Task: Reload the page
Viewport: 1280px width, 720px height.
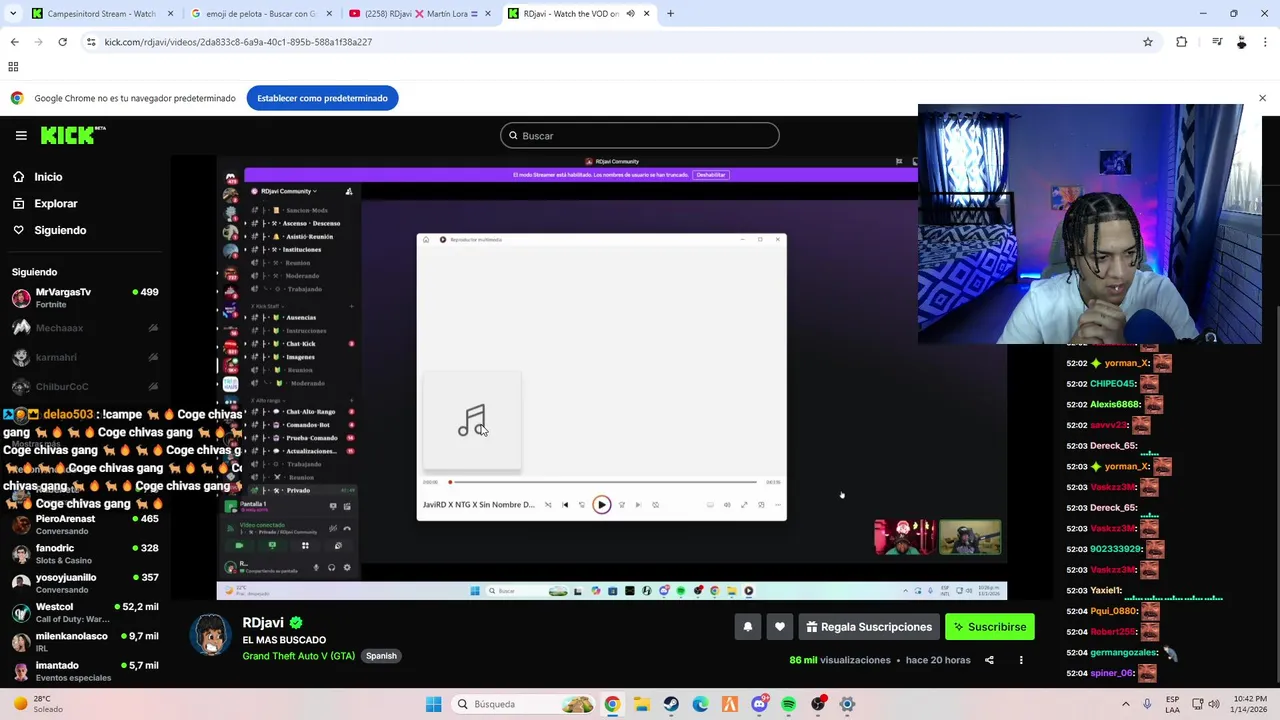Action: pyautogui.click(x=62, y=42)
